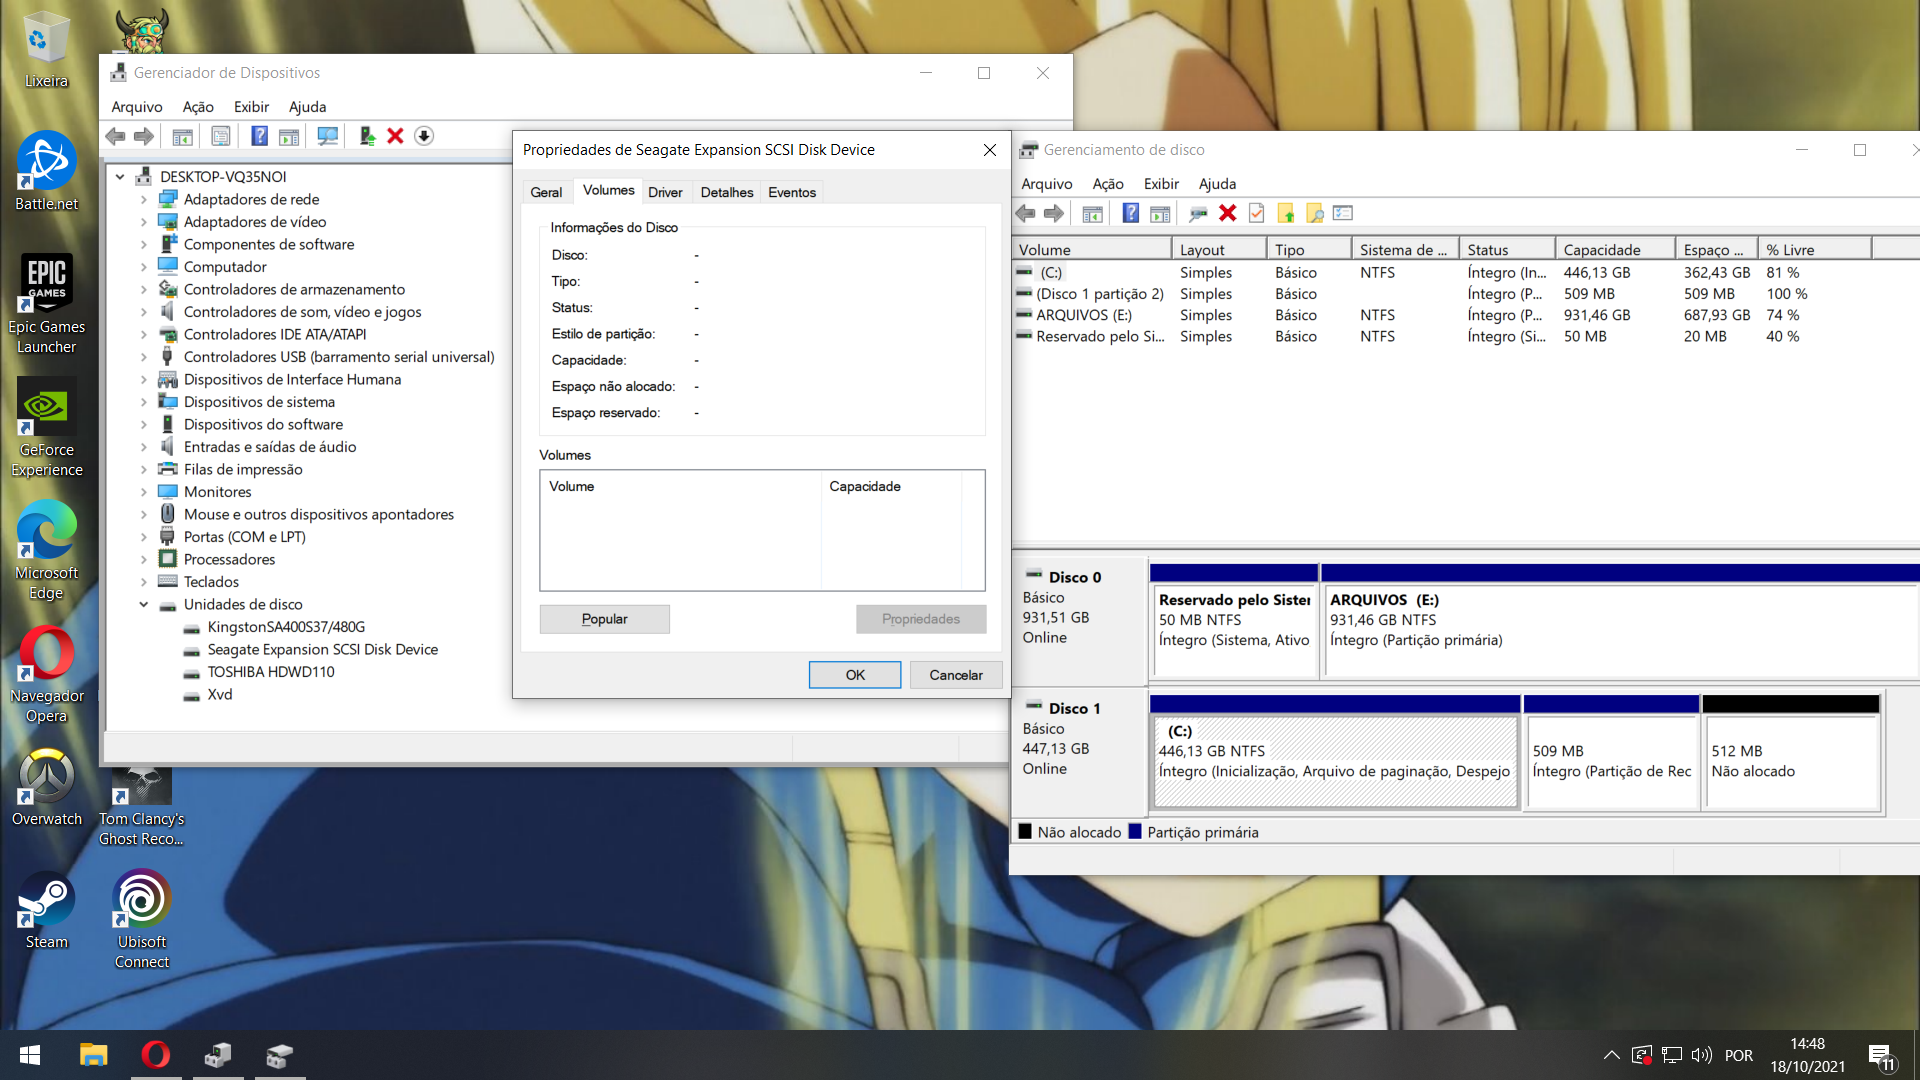Switch to the Driver tab
The width and height of the screenshot is (1920, 1080).
coord(665,192)
